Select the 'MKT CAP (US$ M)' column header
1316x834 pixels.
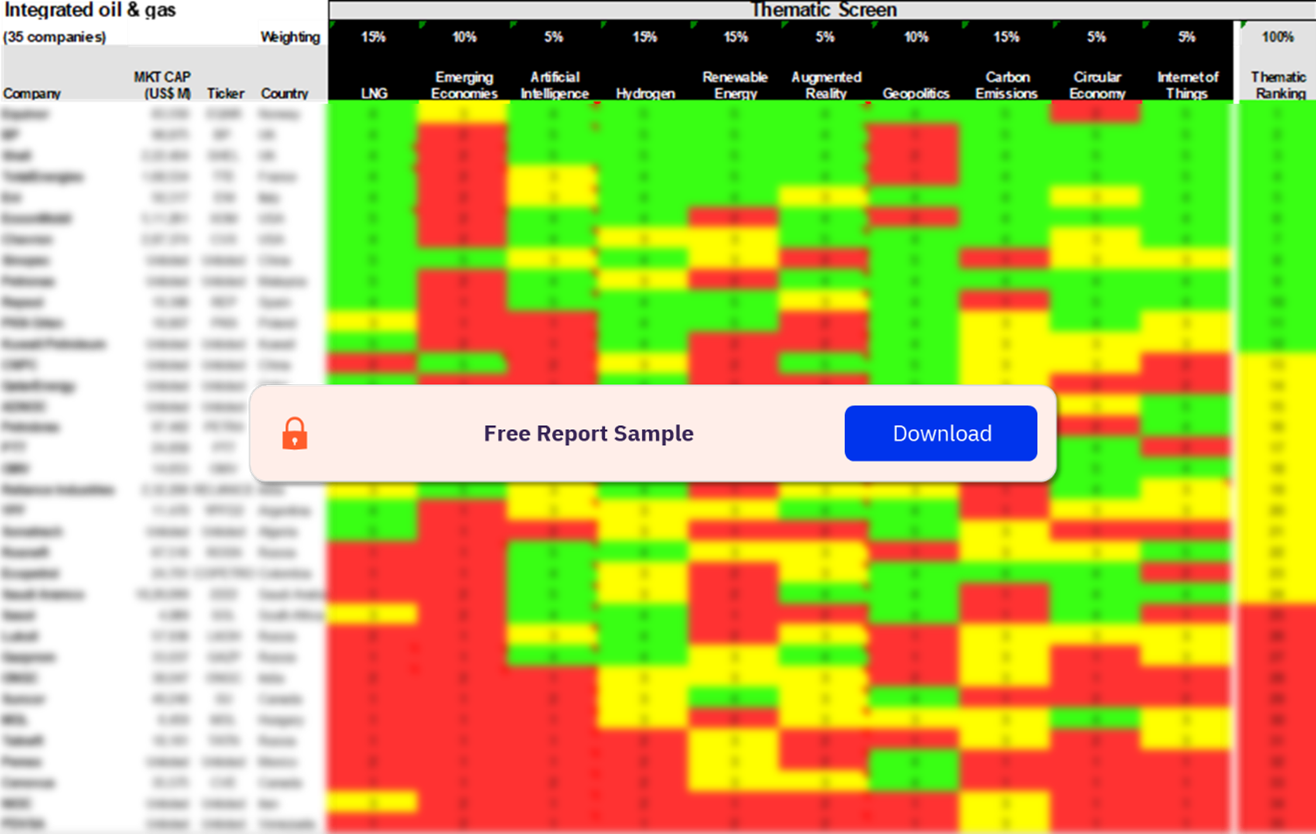(162, 85)
